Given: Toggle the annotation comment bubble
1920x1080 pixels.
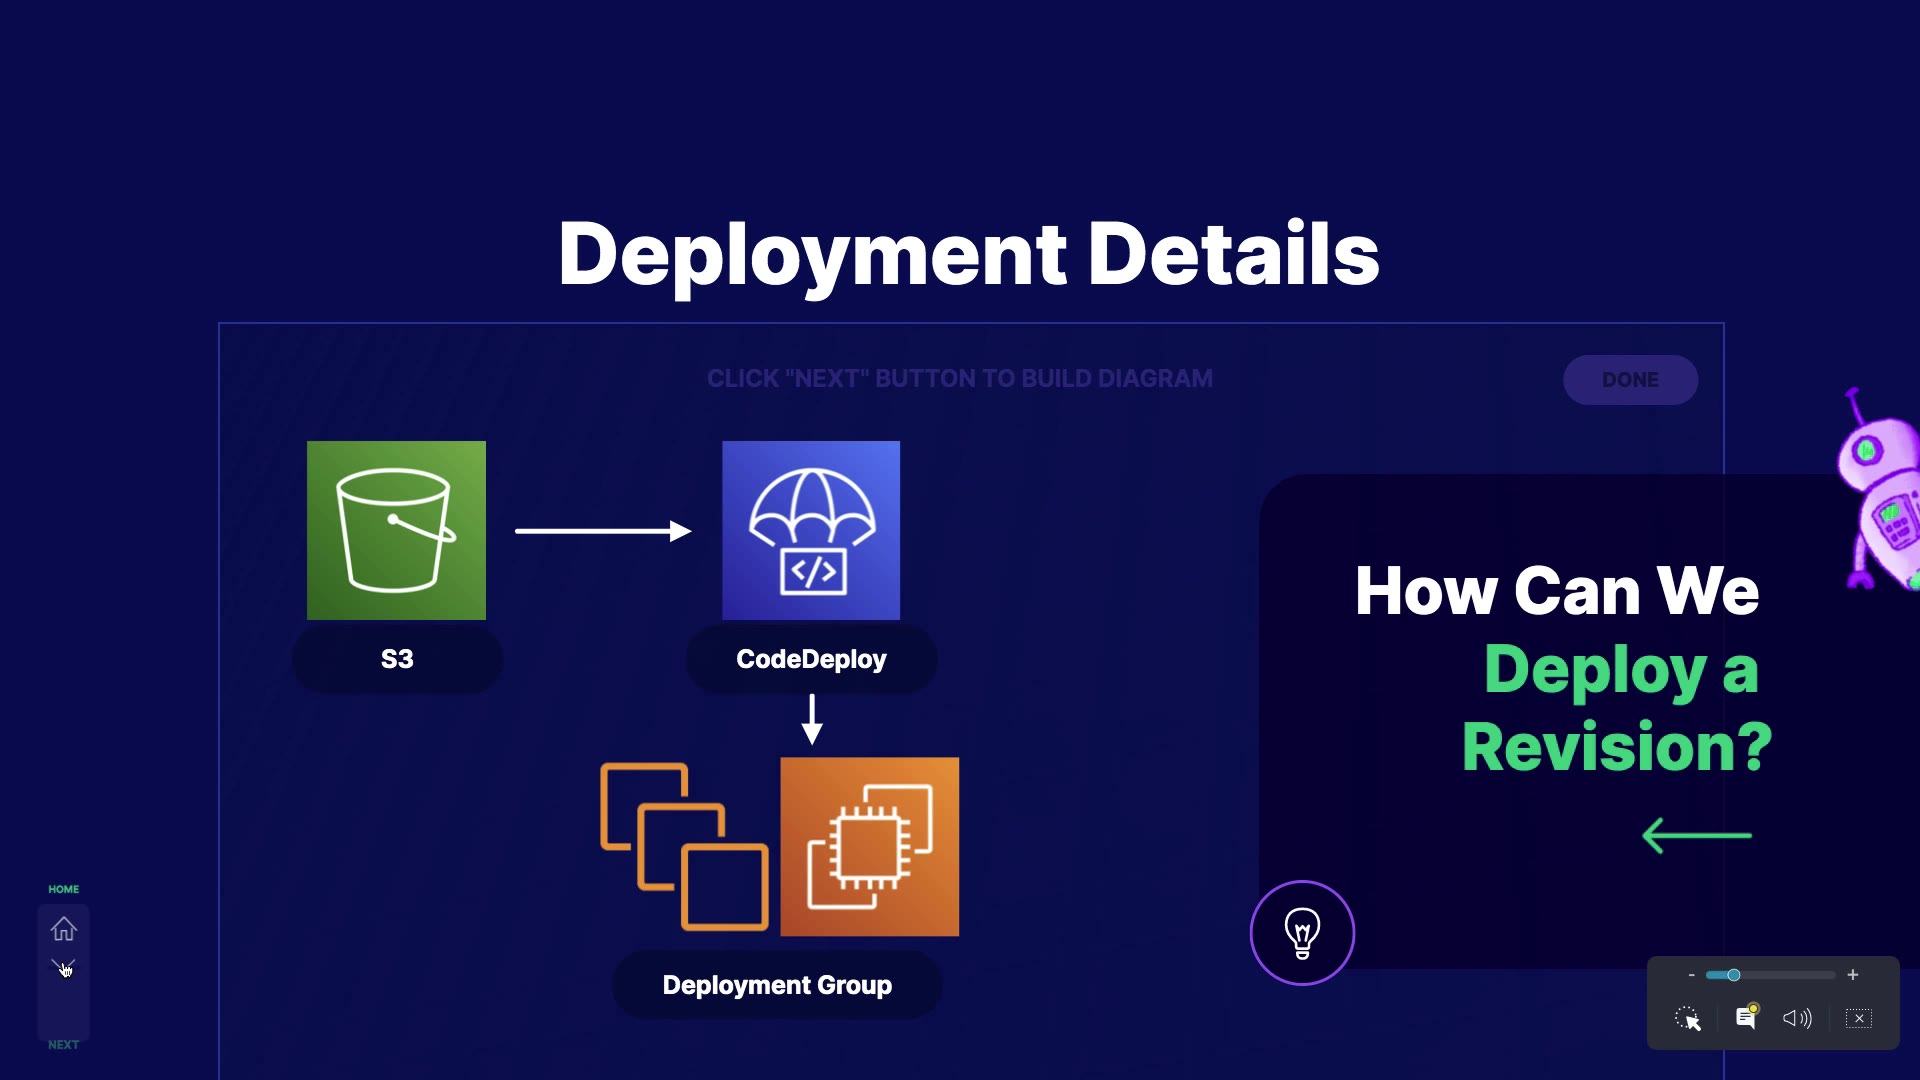Looking at the screenshot, I should pos(1746,1017).
